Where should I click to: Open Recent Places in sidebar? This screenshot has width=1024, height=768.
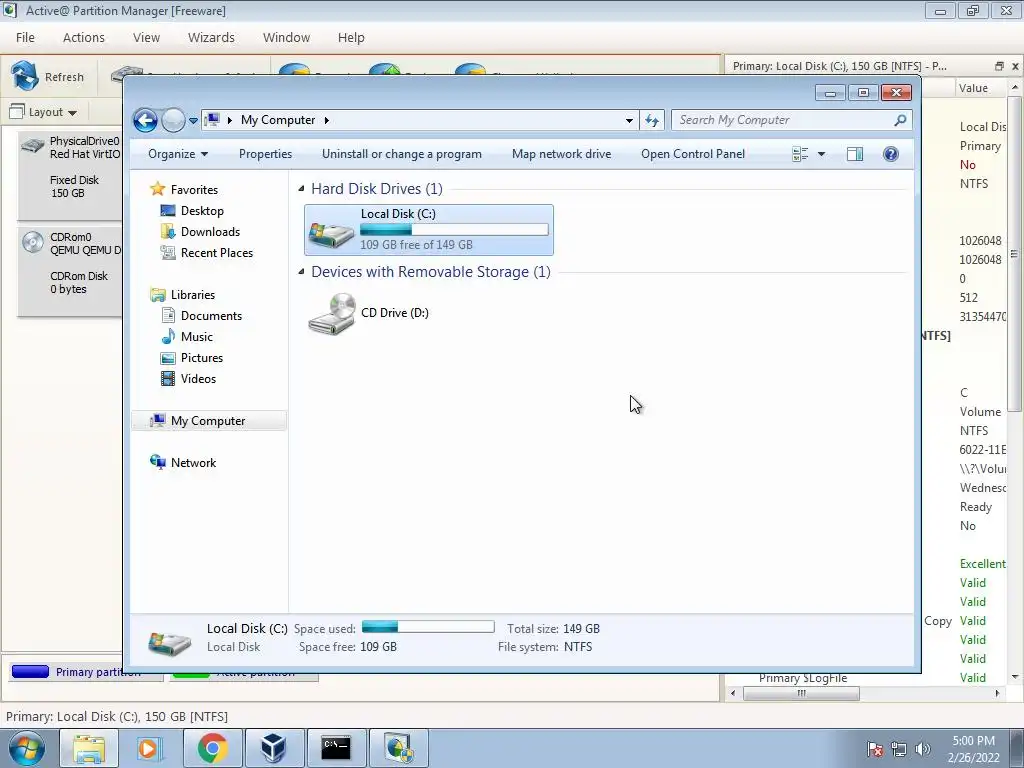(x=216, y=253)
